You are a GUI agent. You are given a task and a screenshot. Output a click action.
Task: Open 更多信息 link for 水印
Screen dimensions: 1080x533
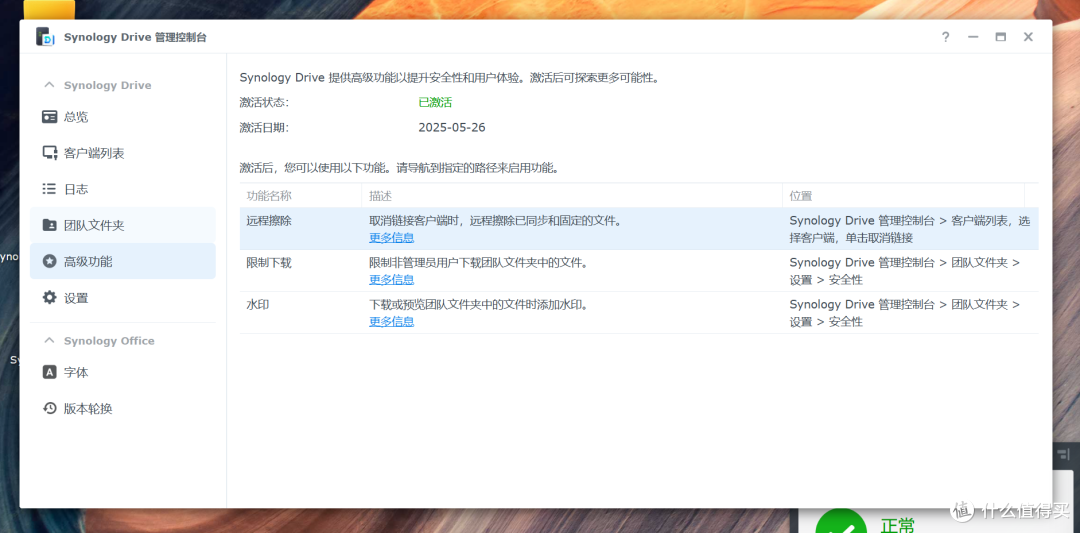click(391, 322)
